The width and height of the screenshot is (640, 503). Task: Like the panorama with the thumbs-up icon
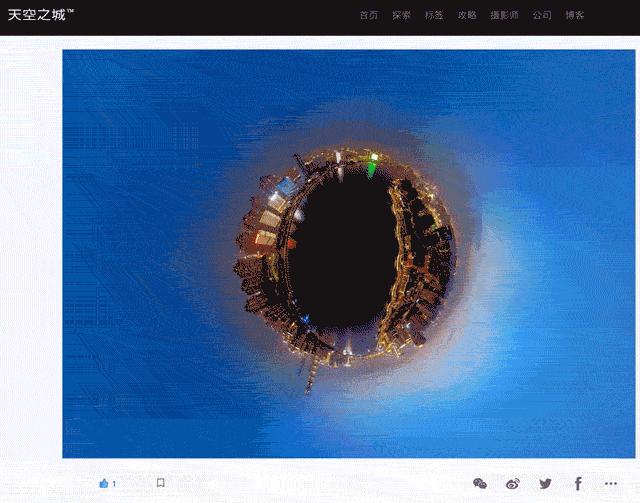pos(103,483)
